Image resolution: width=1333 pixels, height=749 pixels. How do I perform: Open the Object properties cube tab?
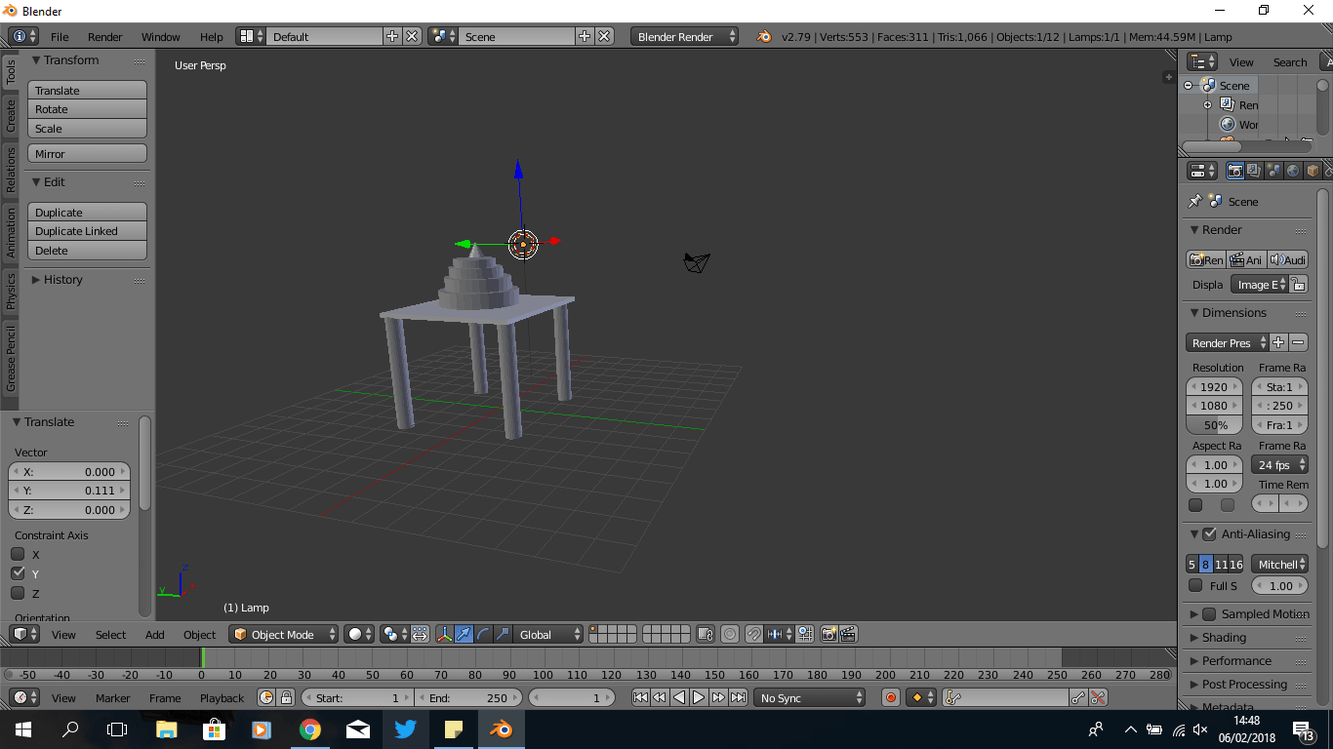click(1310, 169)
